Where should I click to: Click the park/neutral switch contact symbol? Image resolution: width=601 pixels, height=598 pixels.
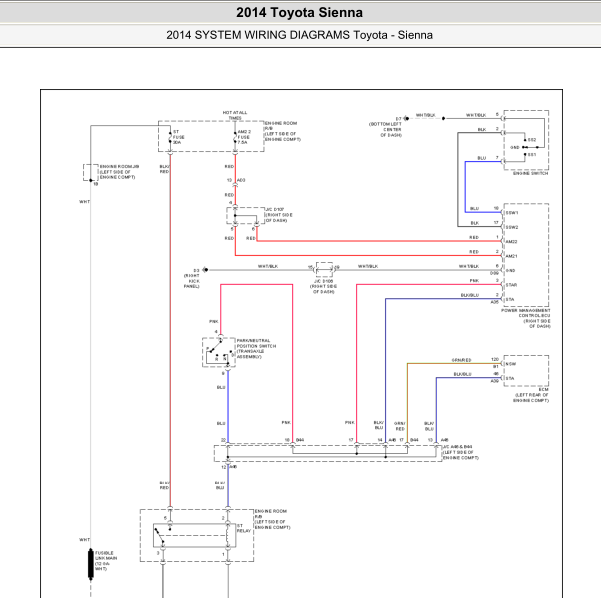pos(218,353)
